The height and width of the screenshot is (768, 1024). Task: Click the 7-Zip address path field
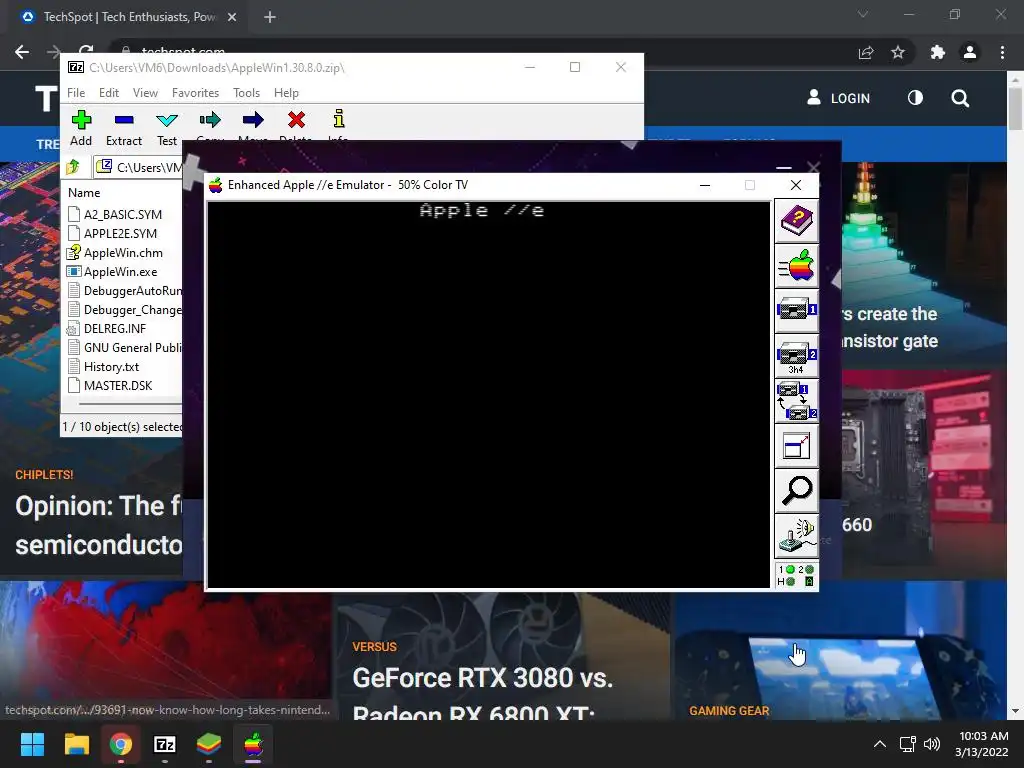[139, 167]
